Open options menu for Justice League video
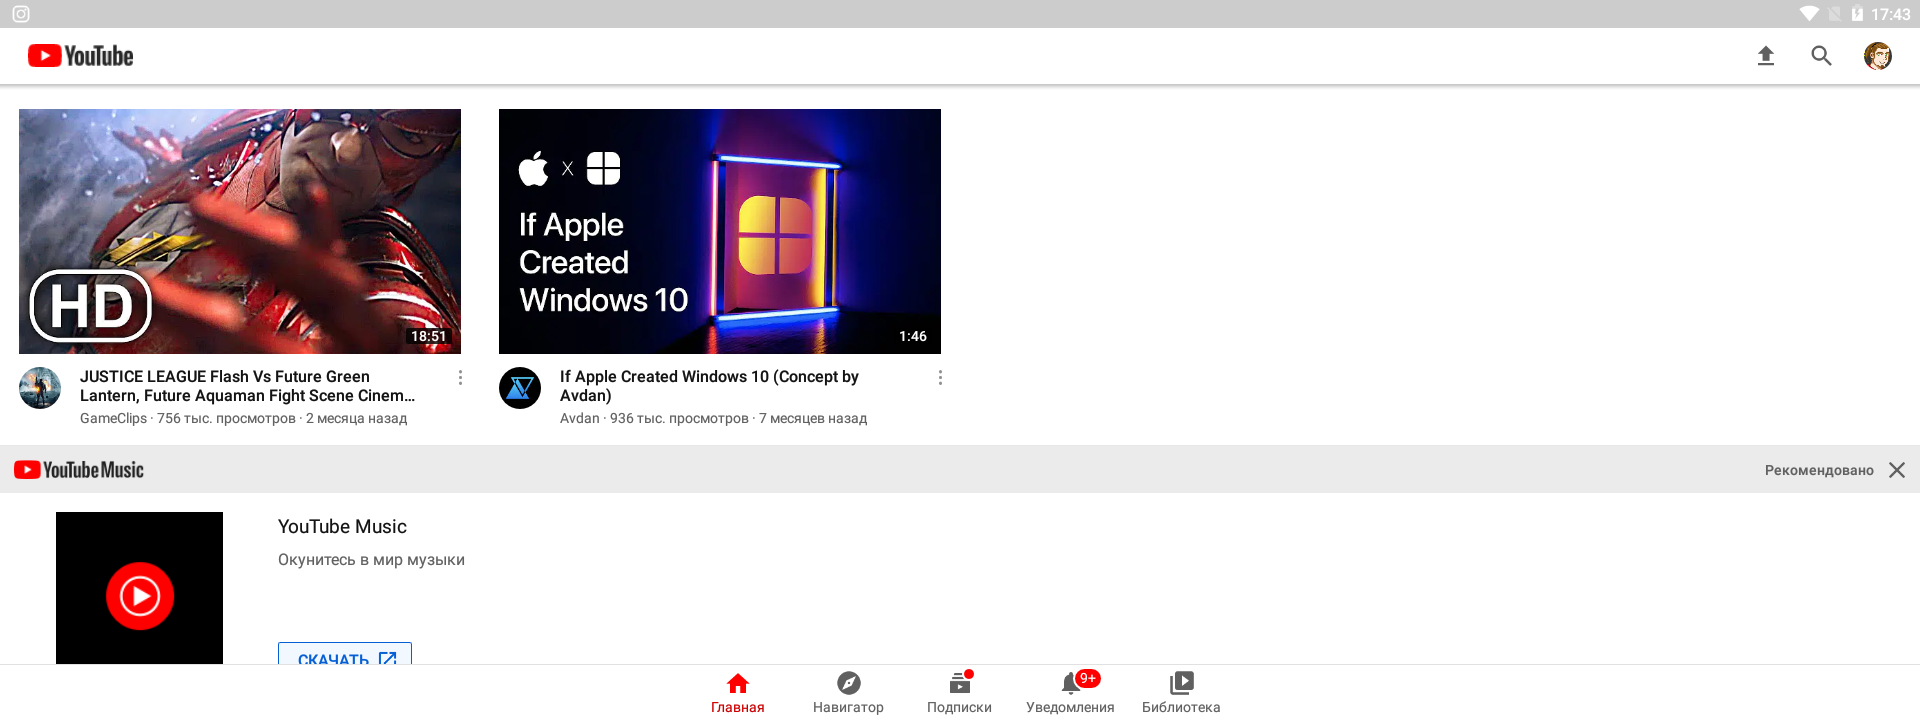 [x=460, y=378]
